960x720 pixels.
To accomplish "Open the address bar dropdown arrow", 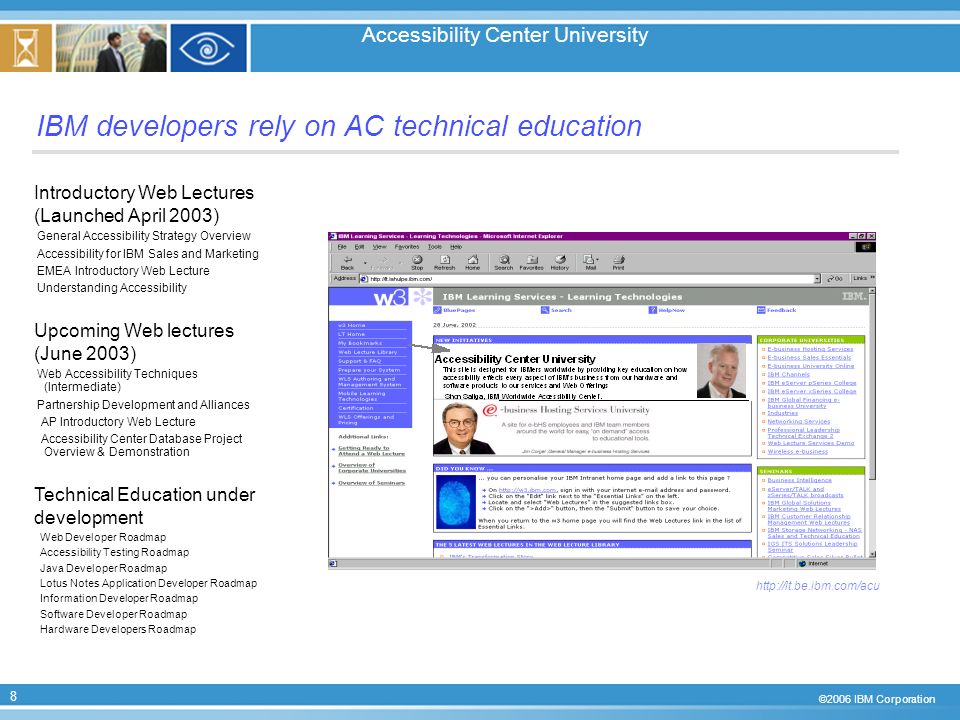I will pyautogui.click(x=817, y=279).
